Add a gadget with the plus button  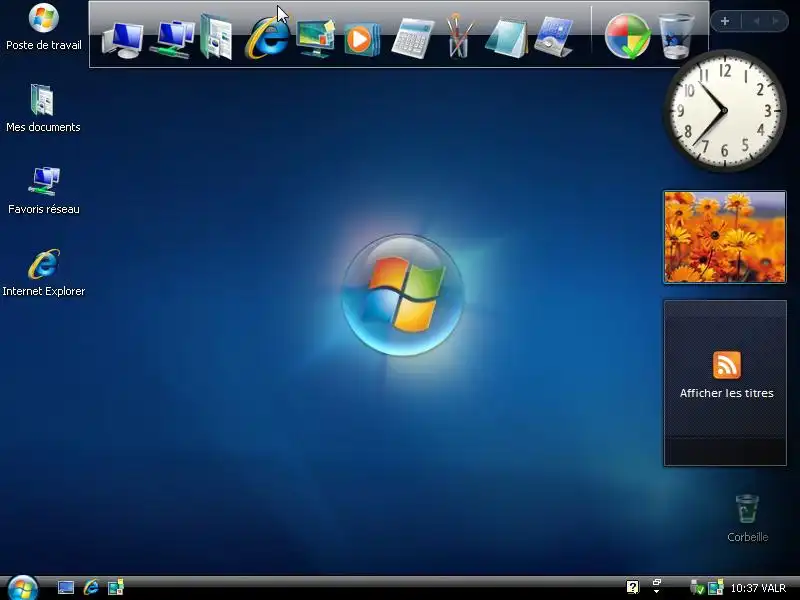click(x=724, y=21)
